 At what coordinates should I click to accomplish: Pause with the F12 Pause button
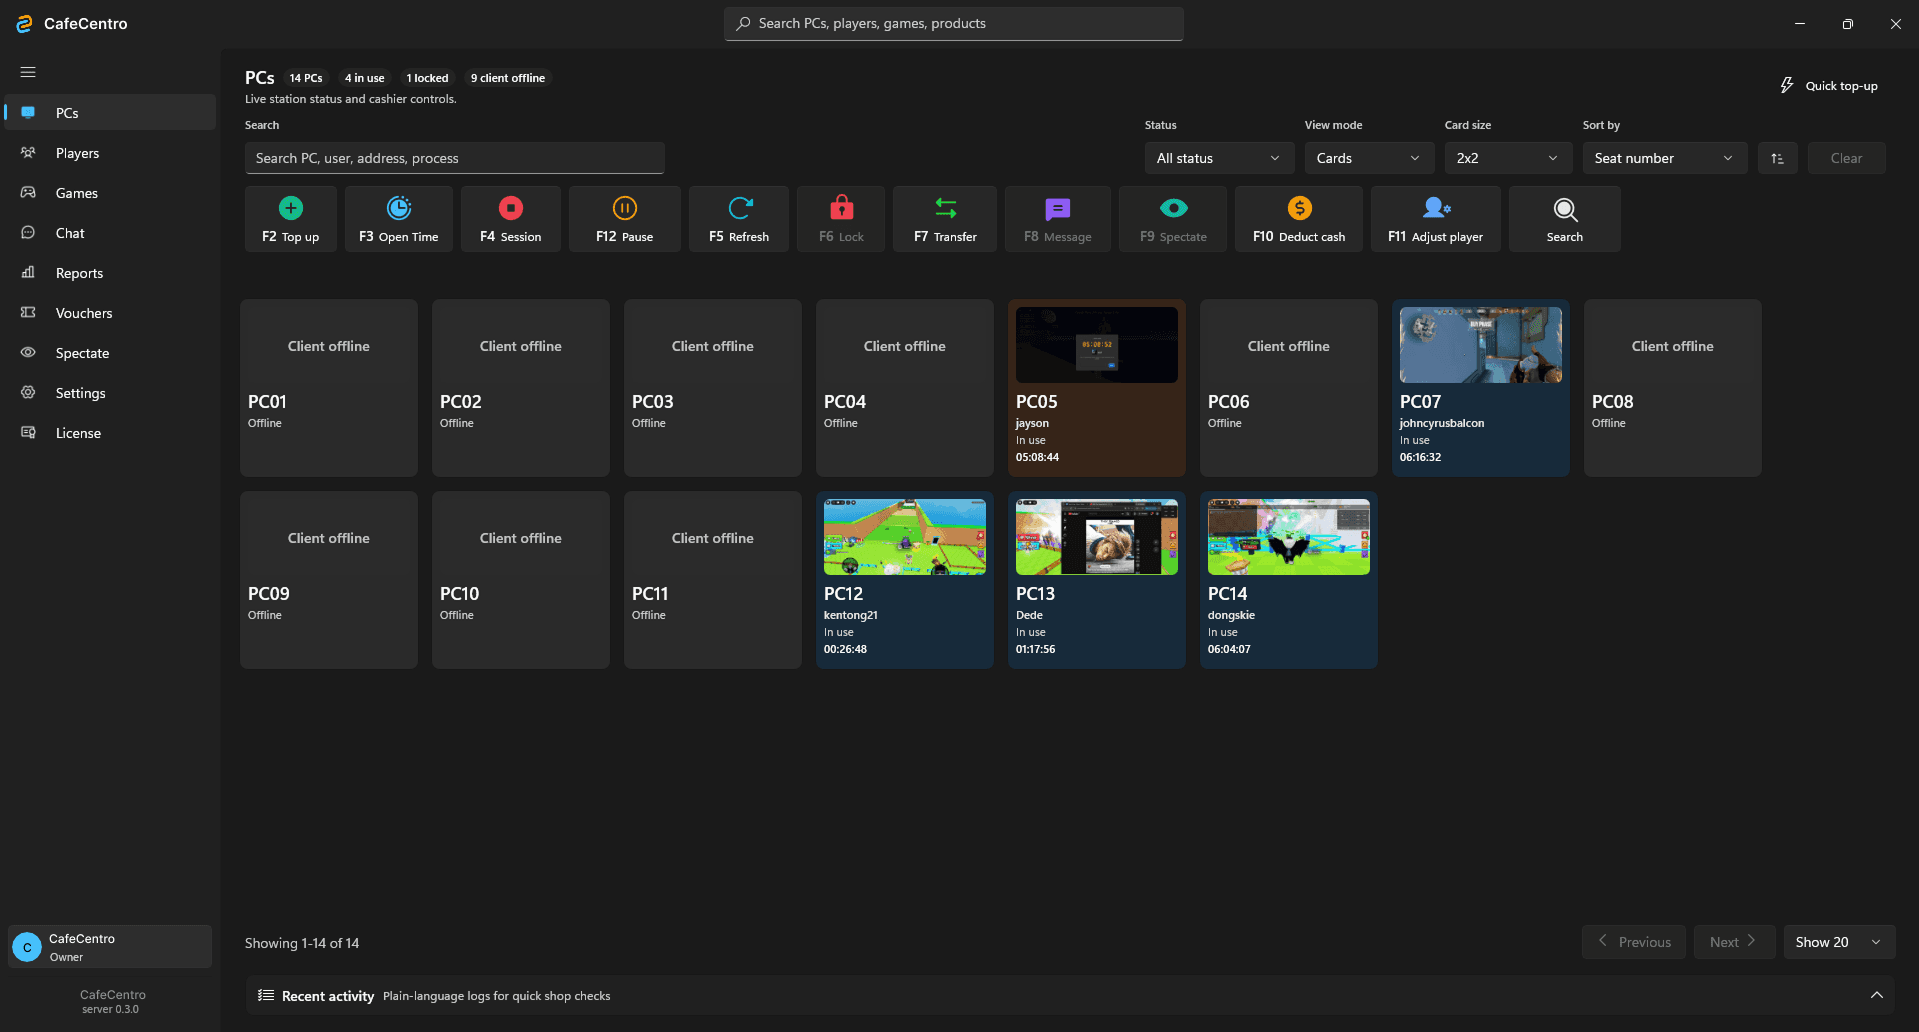click(x=625, y=219)
